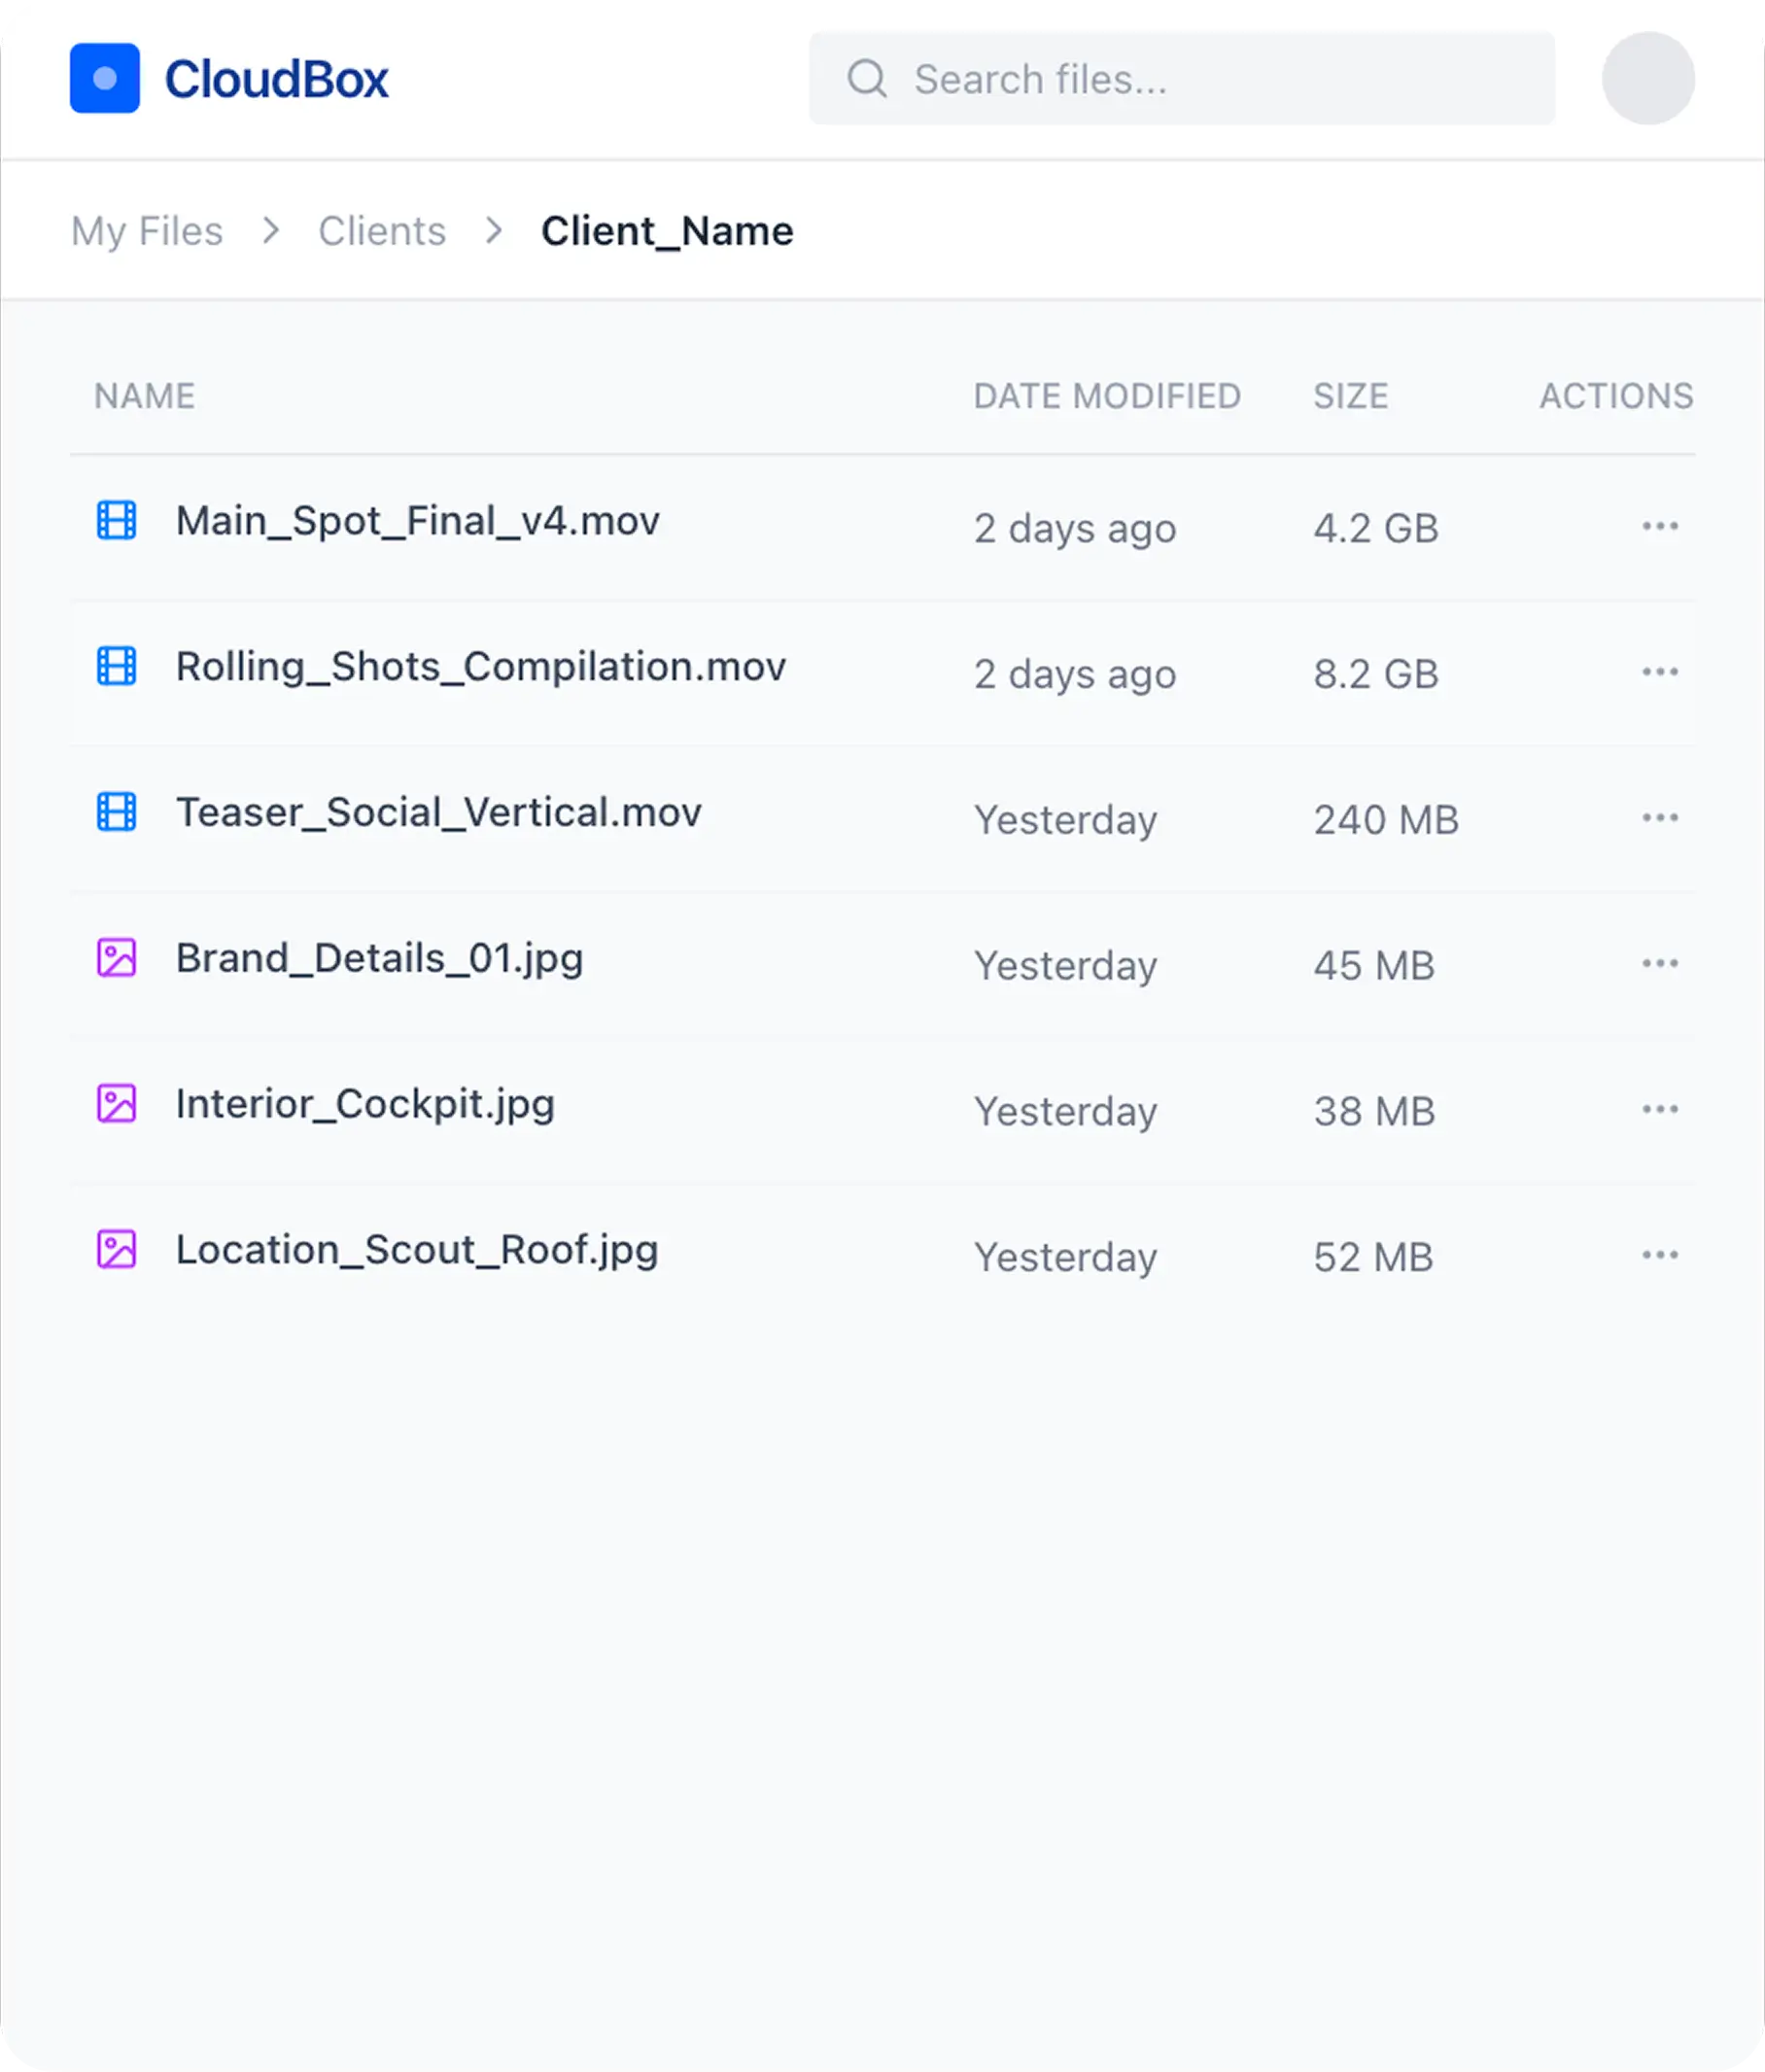
Task: Click the 240 MB size value
Action: click(1386, 820)
